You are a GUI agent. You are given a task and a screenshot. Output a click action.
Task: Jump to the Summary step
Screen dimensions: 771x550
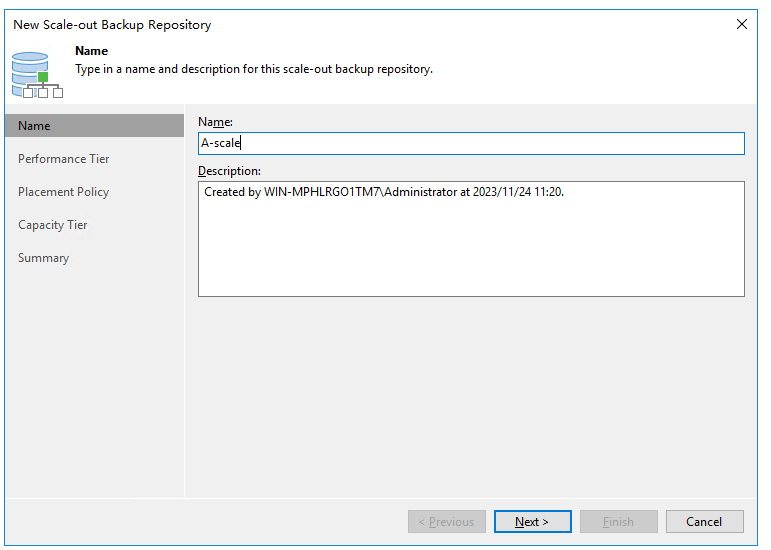tap(44, 258)
